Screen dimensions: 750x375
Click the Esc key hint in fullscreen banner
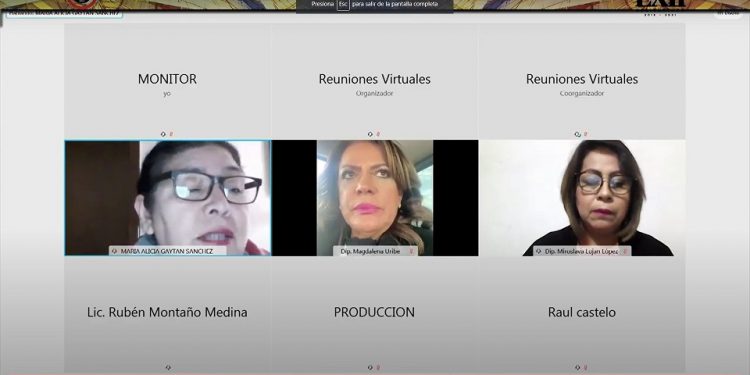(x=342, y=4)
